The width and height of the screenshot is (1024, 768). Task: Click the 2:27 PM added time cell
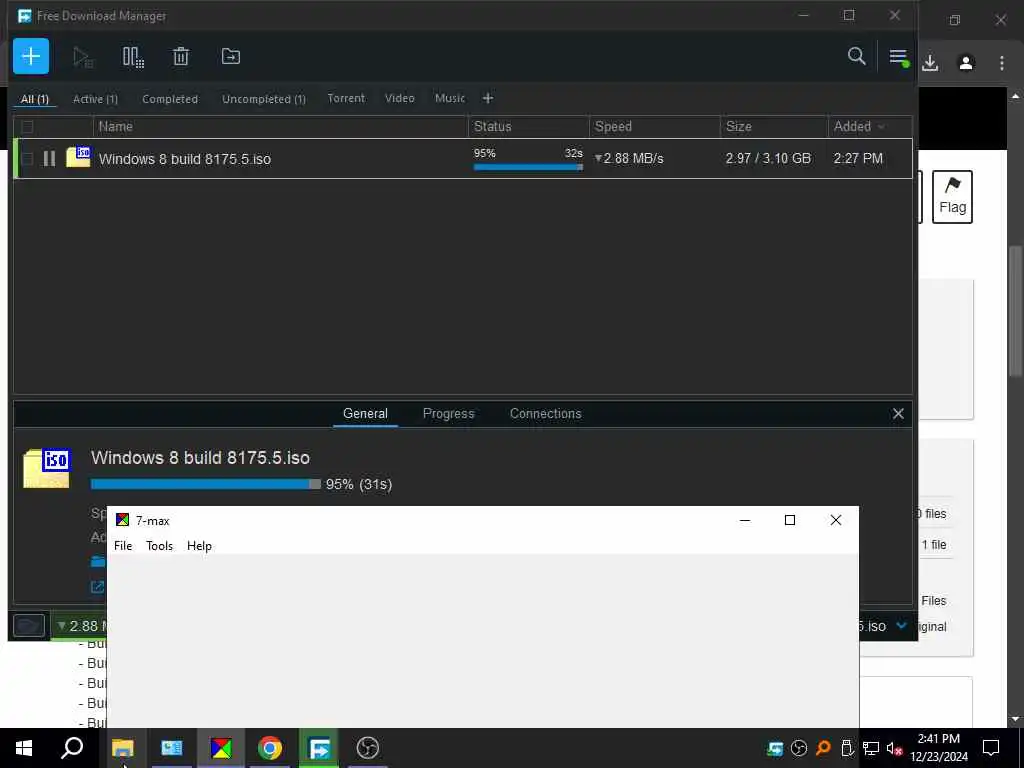(858, 158)
